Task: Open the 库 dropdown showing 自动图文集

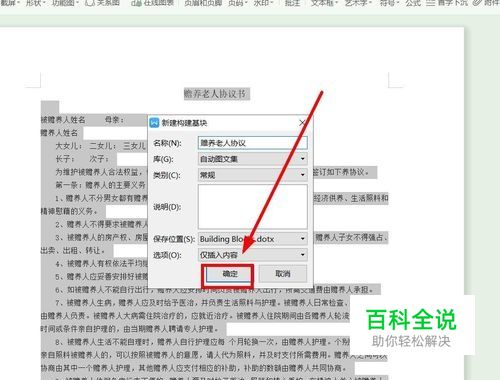Action: (252, 159)
